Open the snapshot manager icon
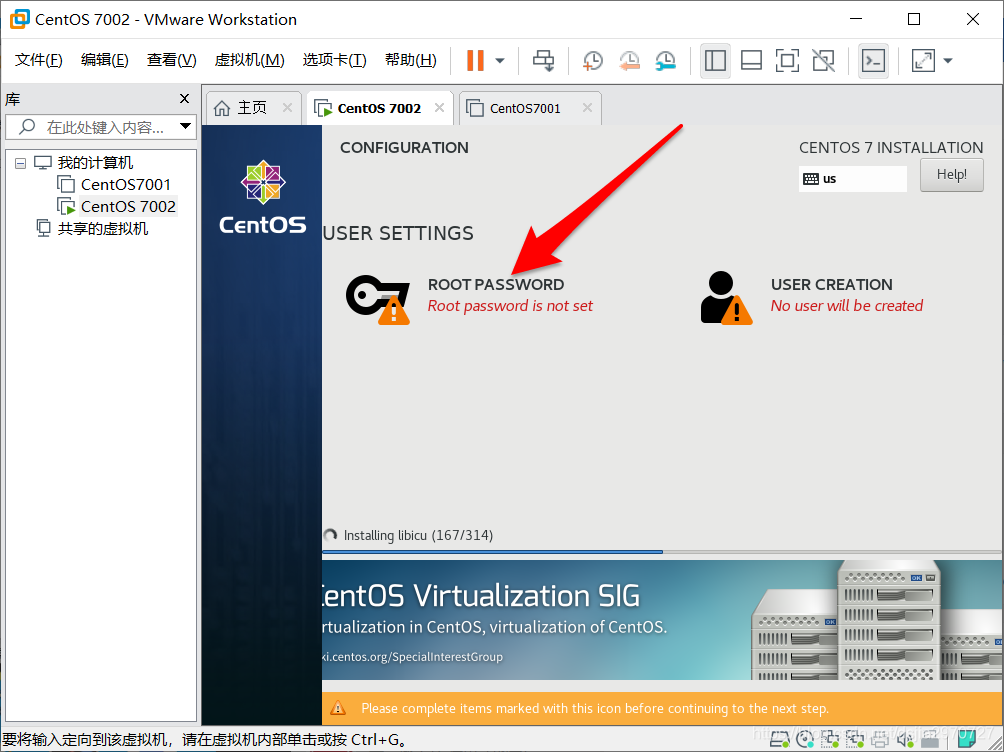Image resolution: width=1004 pixels, height=752 pixels. click(x=666, y=61)
